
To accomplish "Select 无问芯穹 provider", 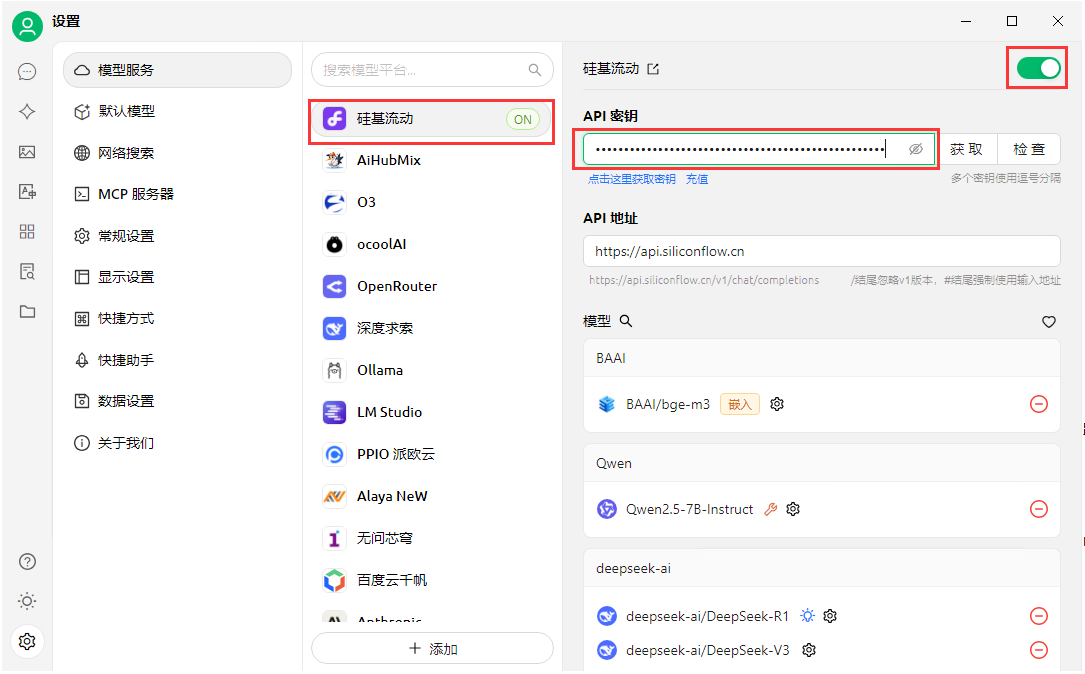I will click(x=432, y=538).
